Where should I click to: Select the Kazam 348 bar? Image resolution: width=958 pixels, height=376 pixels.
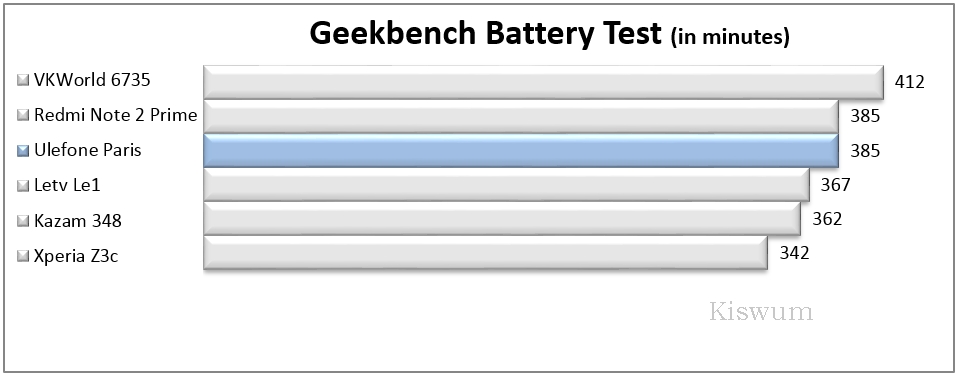[x=502, y=219]
